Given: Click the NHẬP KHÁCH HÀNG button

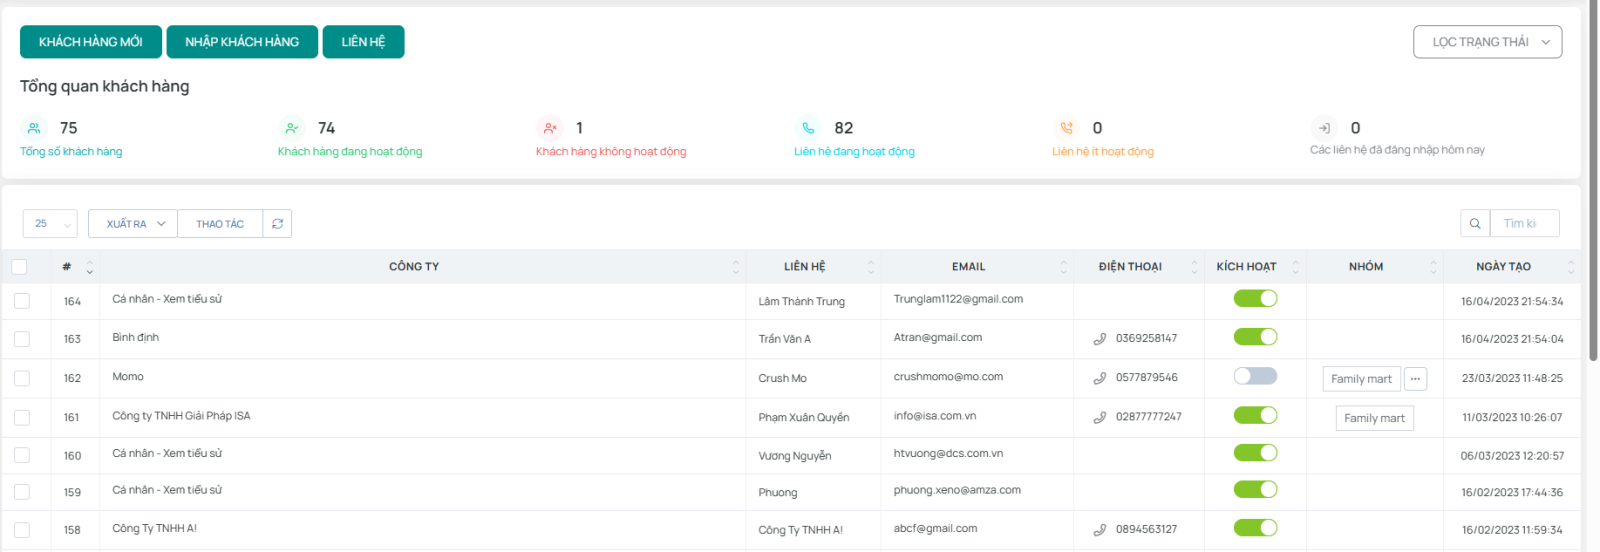Looking at the screenshot, I should tap(242, 42).
